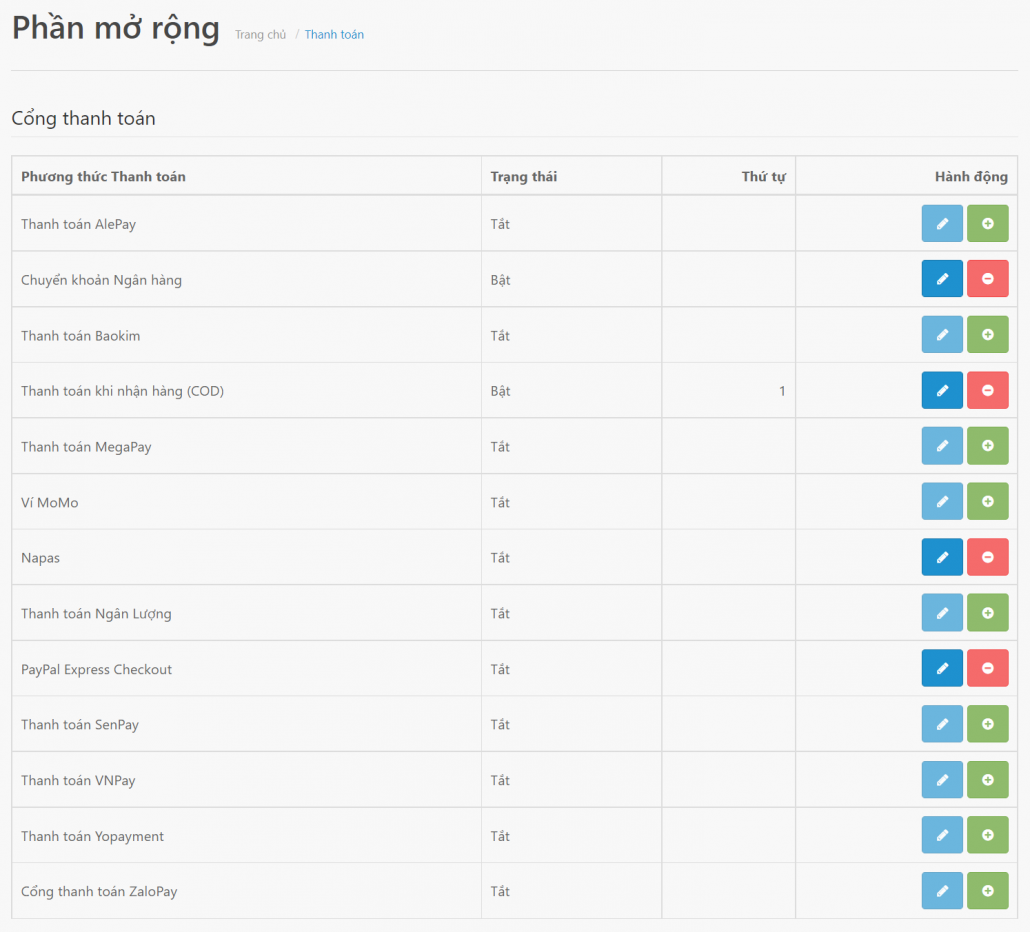Install Ví MoMo with plus button
The height and width of the screenshot is (932, 1030).
point(987,501)
